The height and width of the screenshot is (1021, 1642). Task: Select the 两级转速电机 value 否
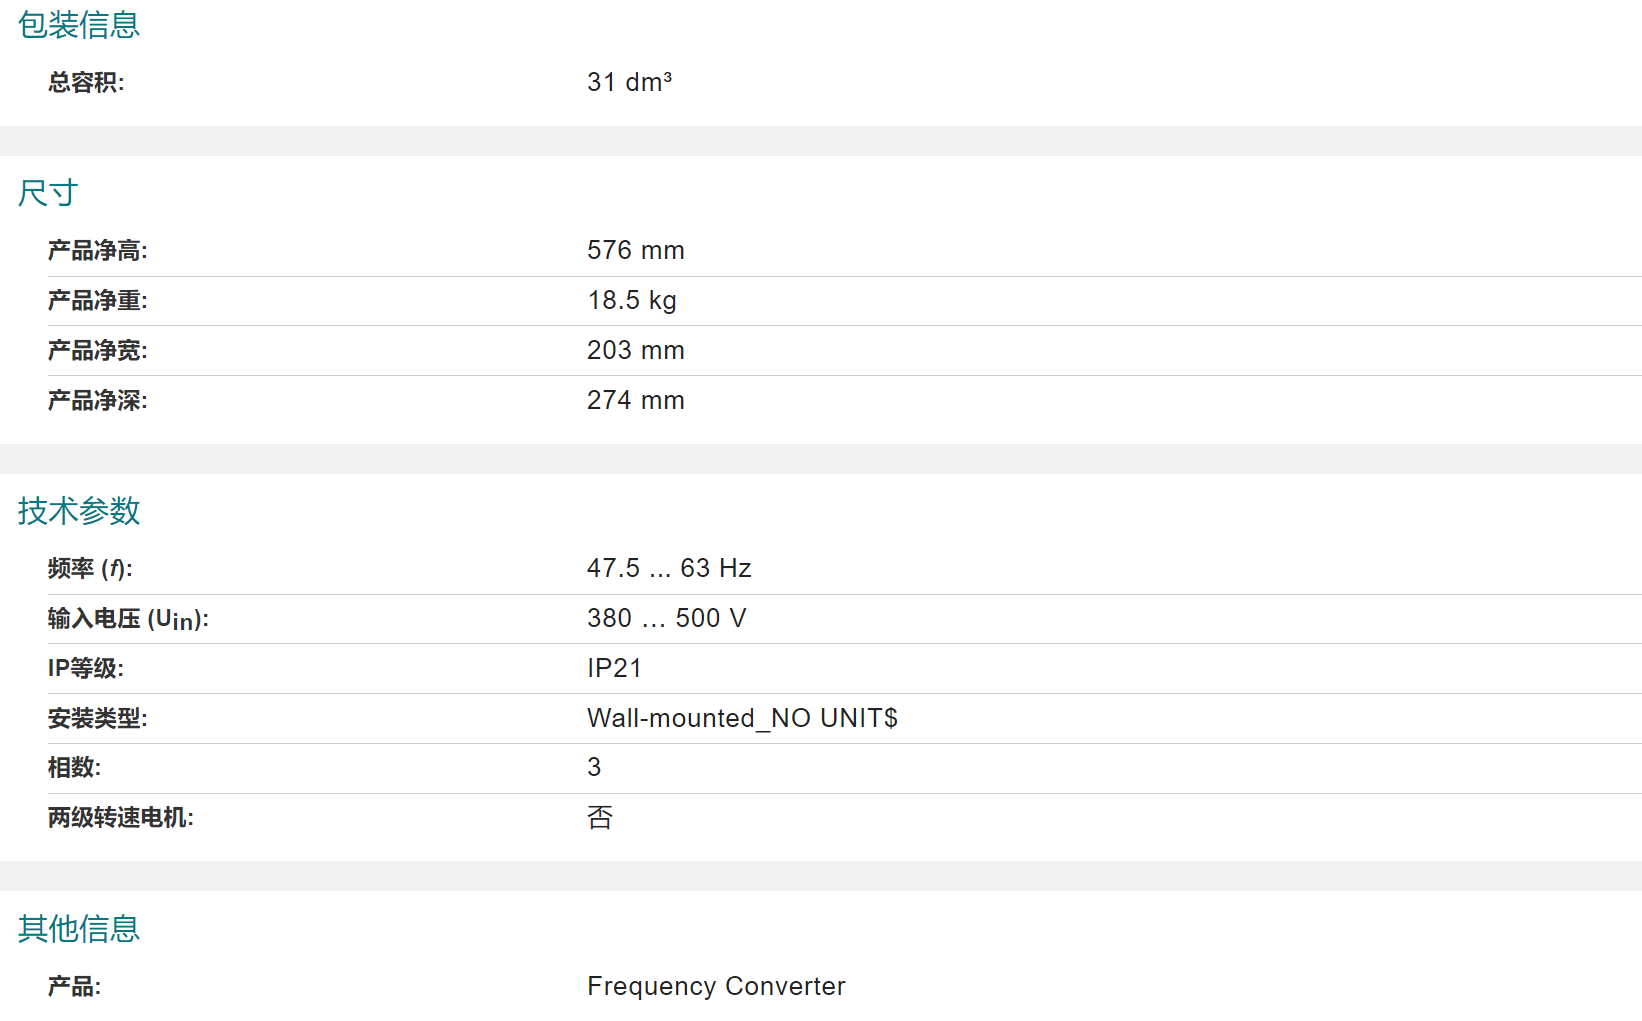click(600, 817)
